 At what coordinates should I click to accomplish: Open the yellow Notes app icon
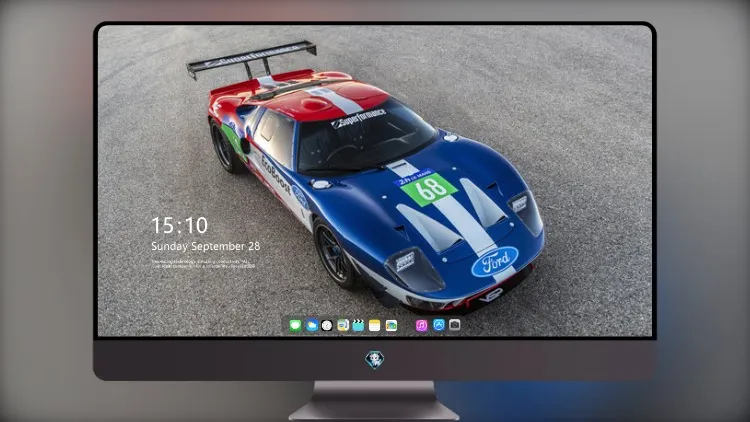375,325
